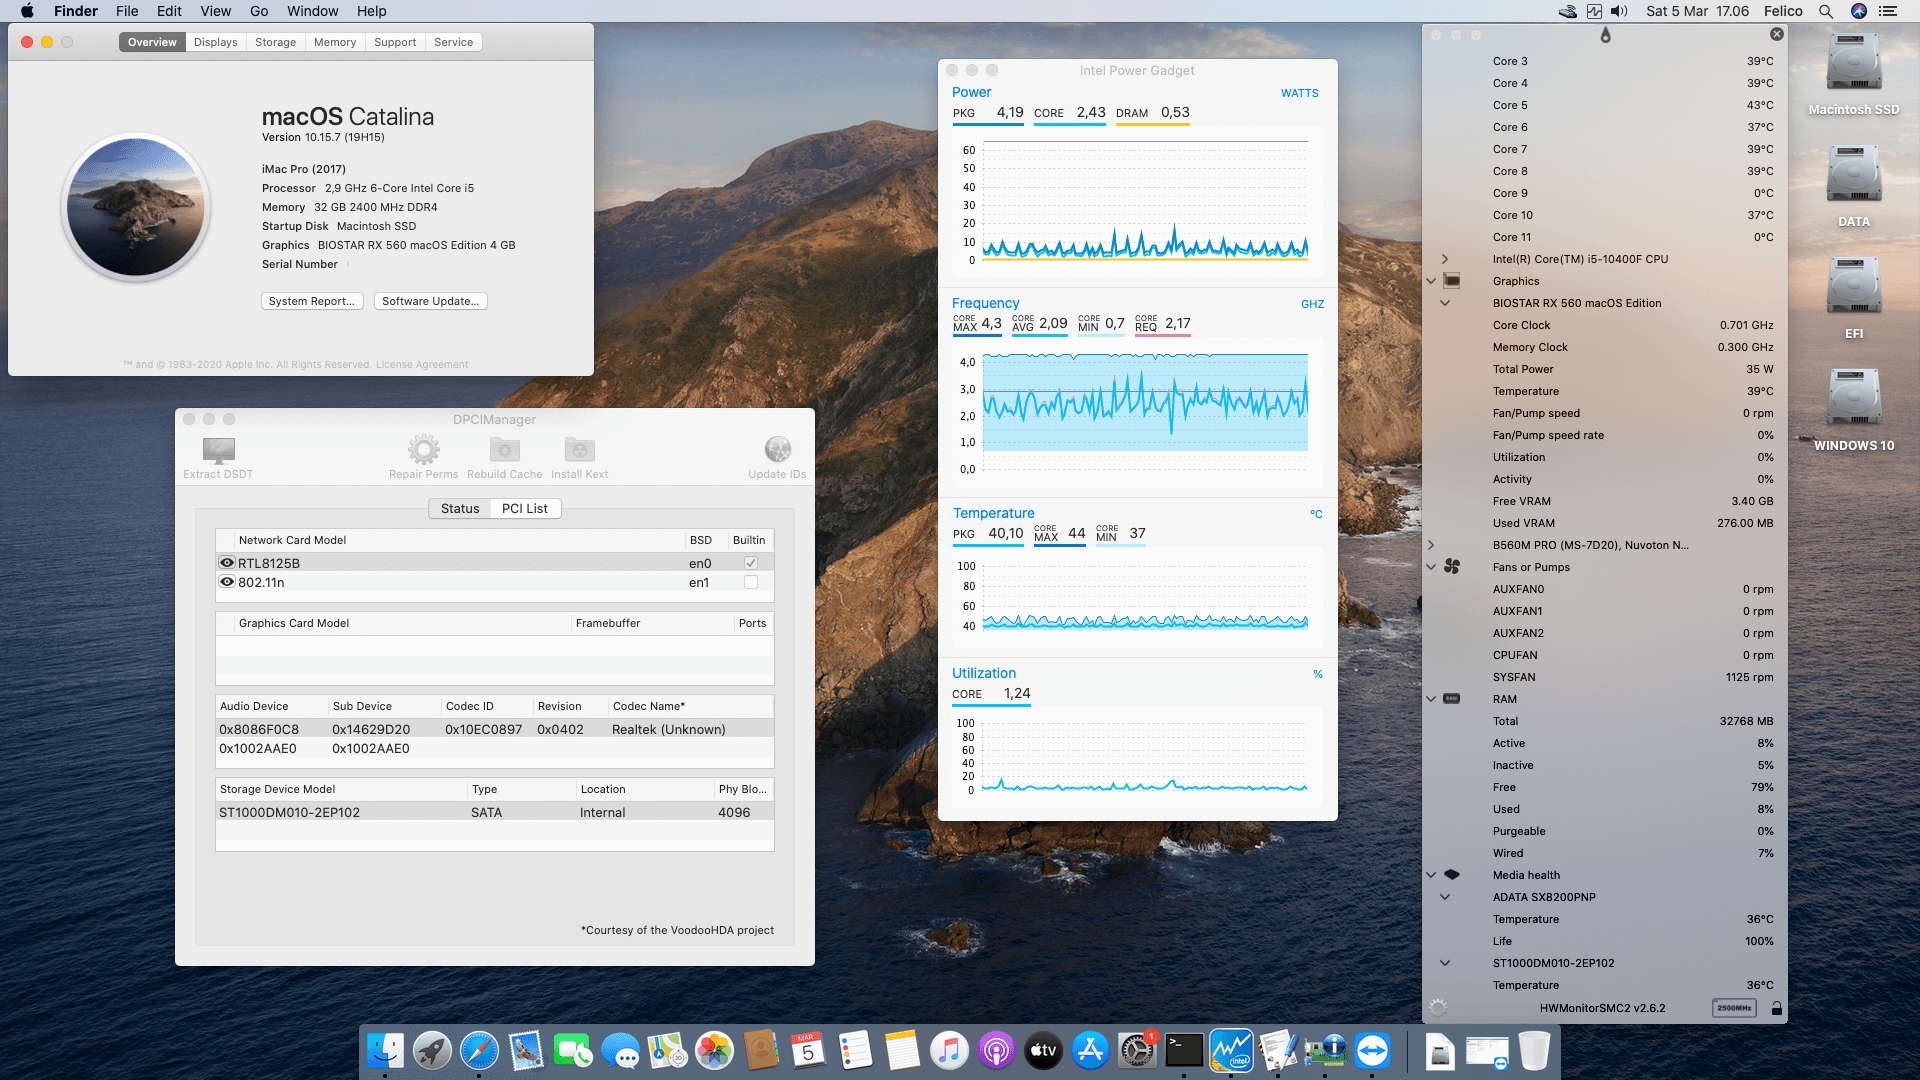Click the Extract DSDT icon in DPCIManager
The width and height of the screenshot is (1920, 1080).
218,450
